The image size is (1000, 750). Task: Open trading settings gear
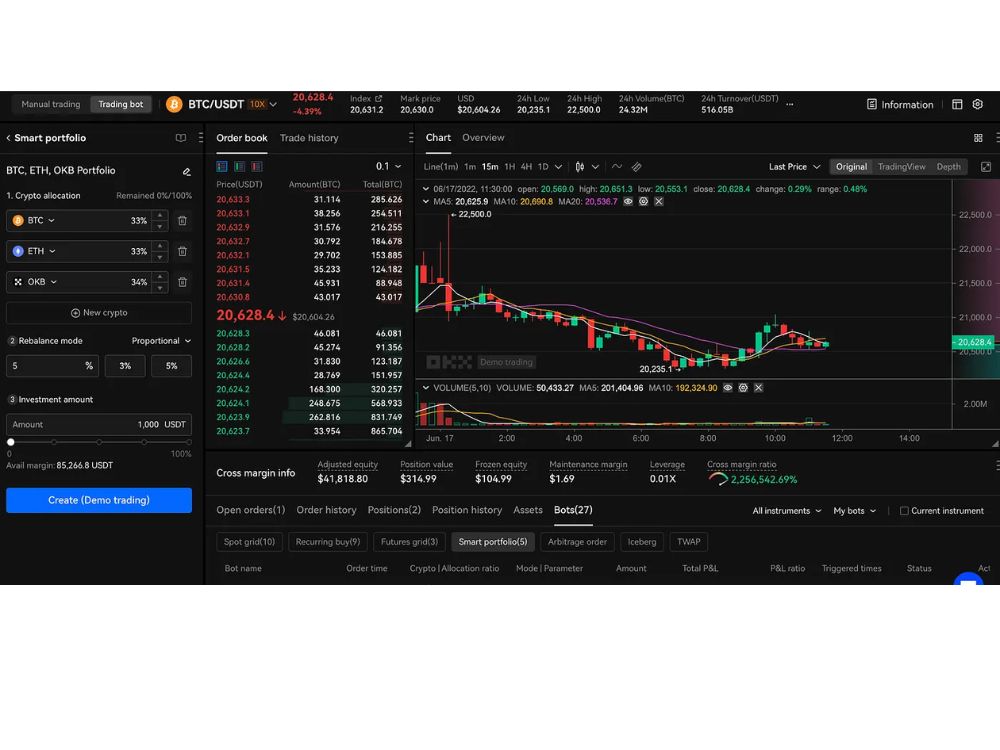tap(978, 105)
